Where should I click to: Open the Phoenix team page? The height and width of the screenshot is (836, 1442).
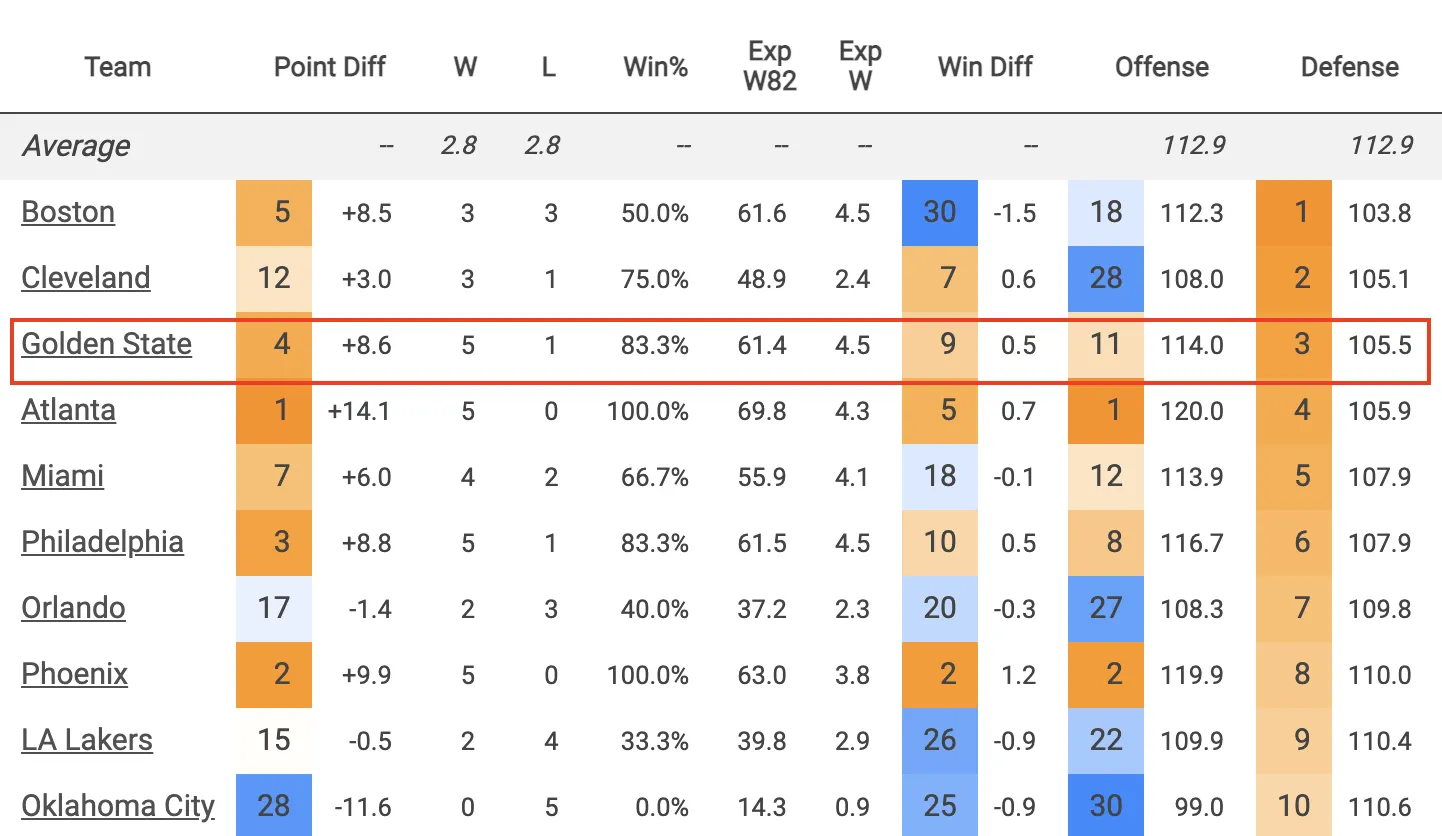click(x=75, y=674)
